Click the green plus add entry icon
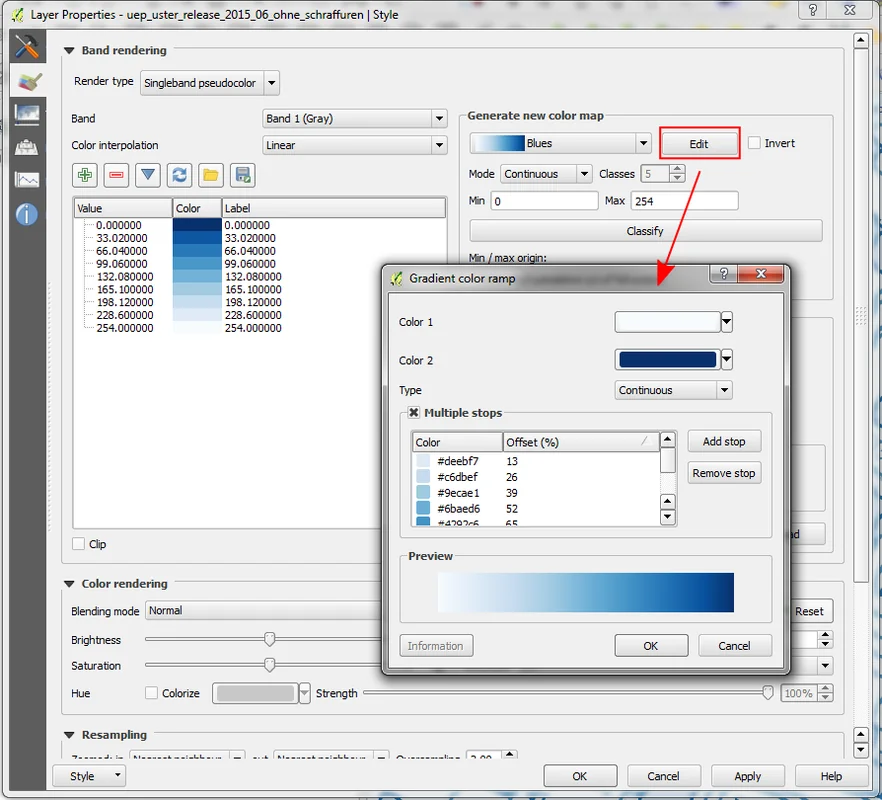882x800 pixels. 85,175
